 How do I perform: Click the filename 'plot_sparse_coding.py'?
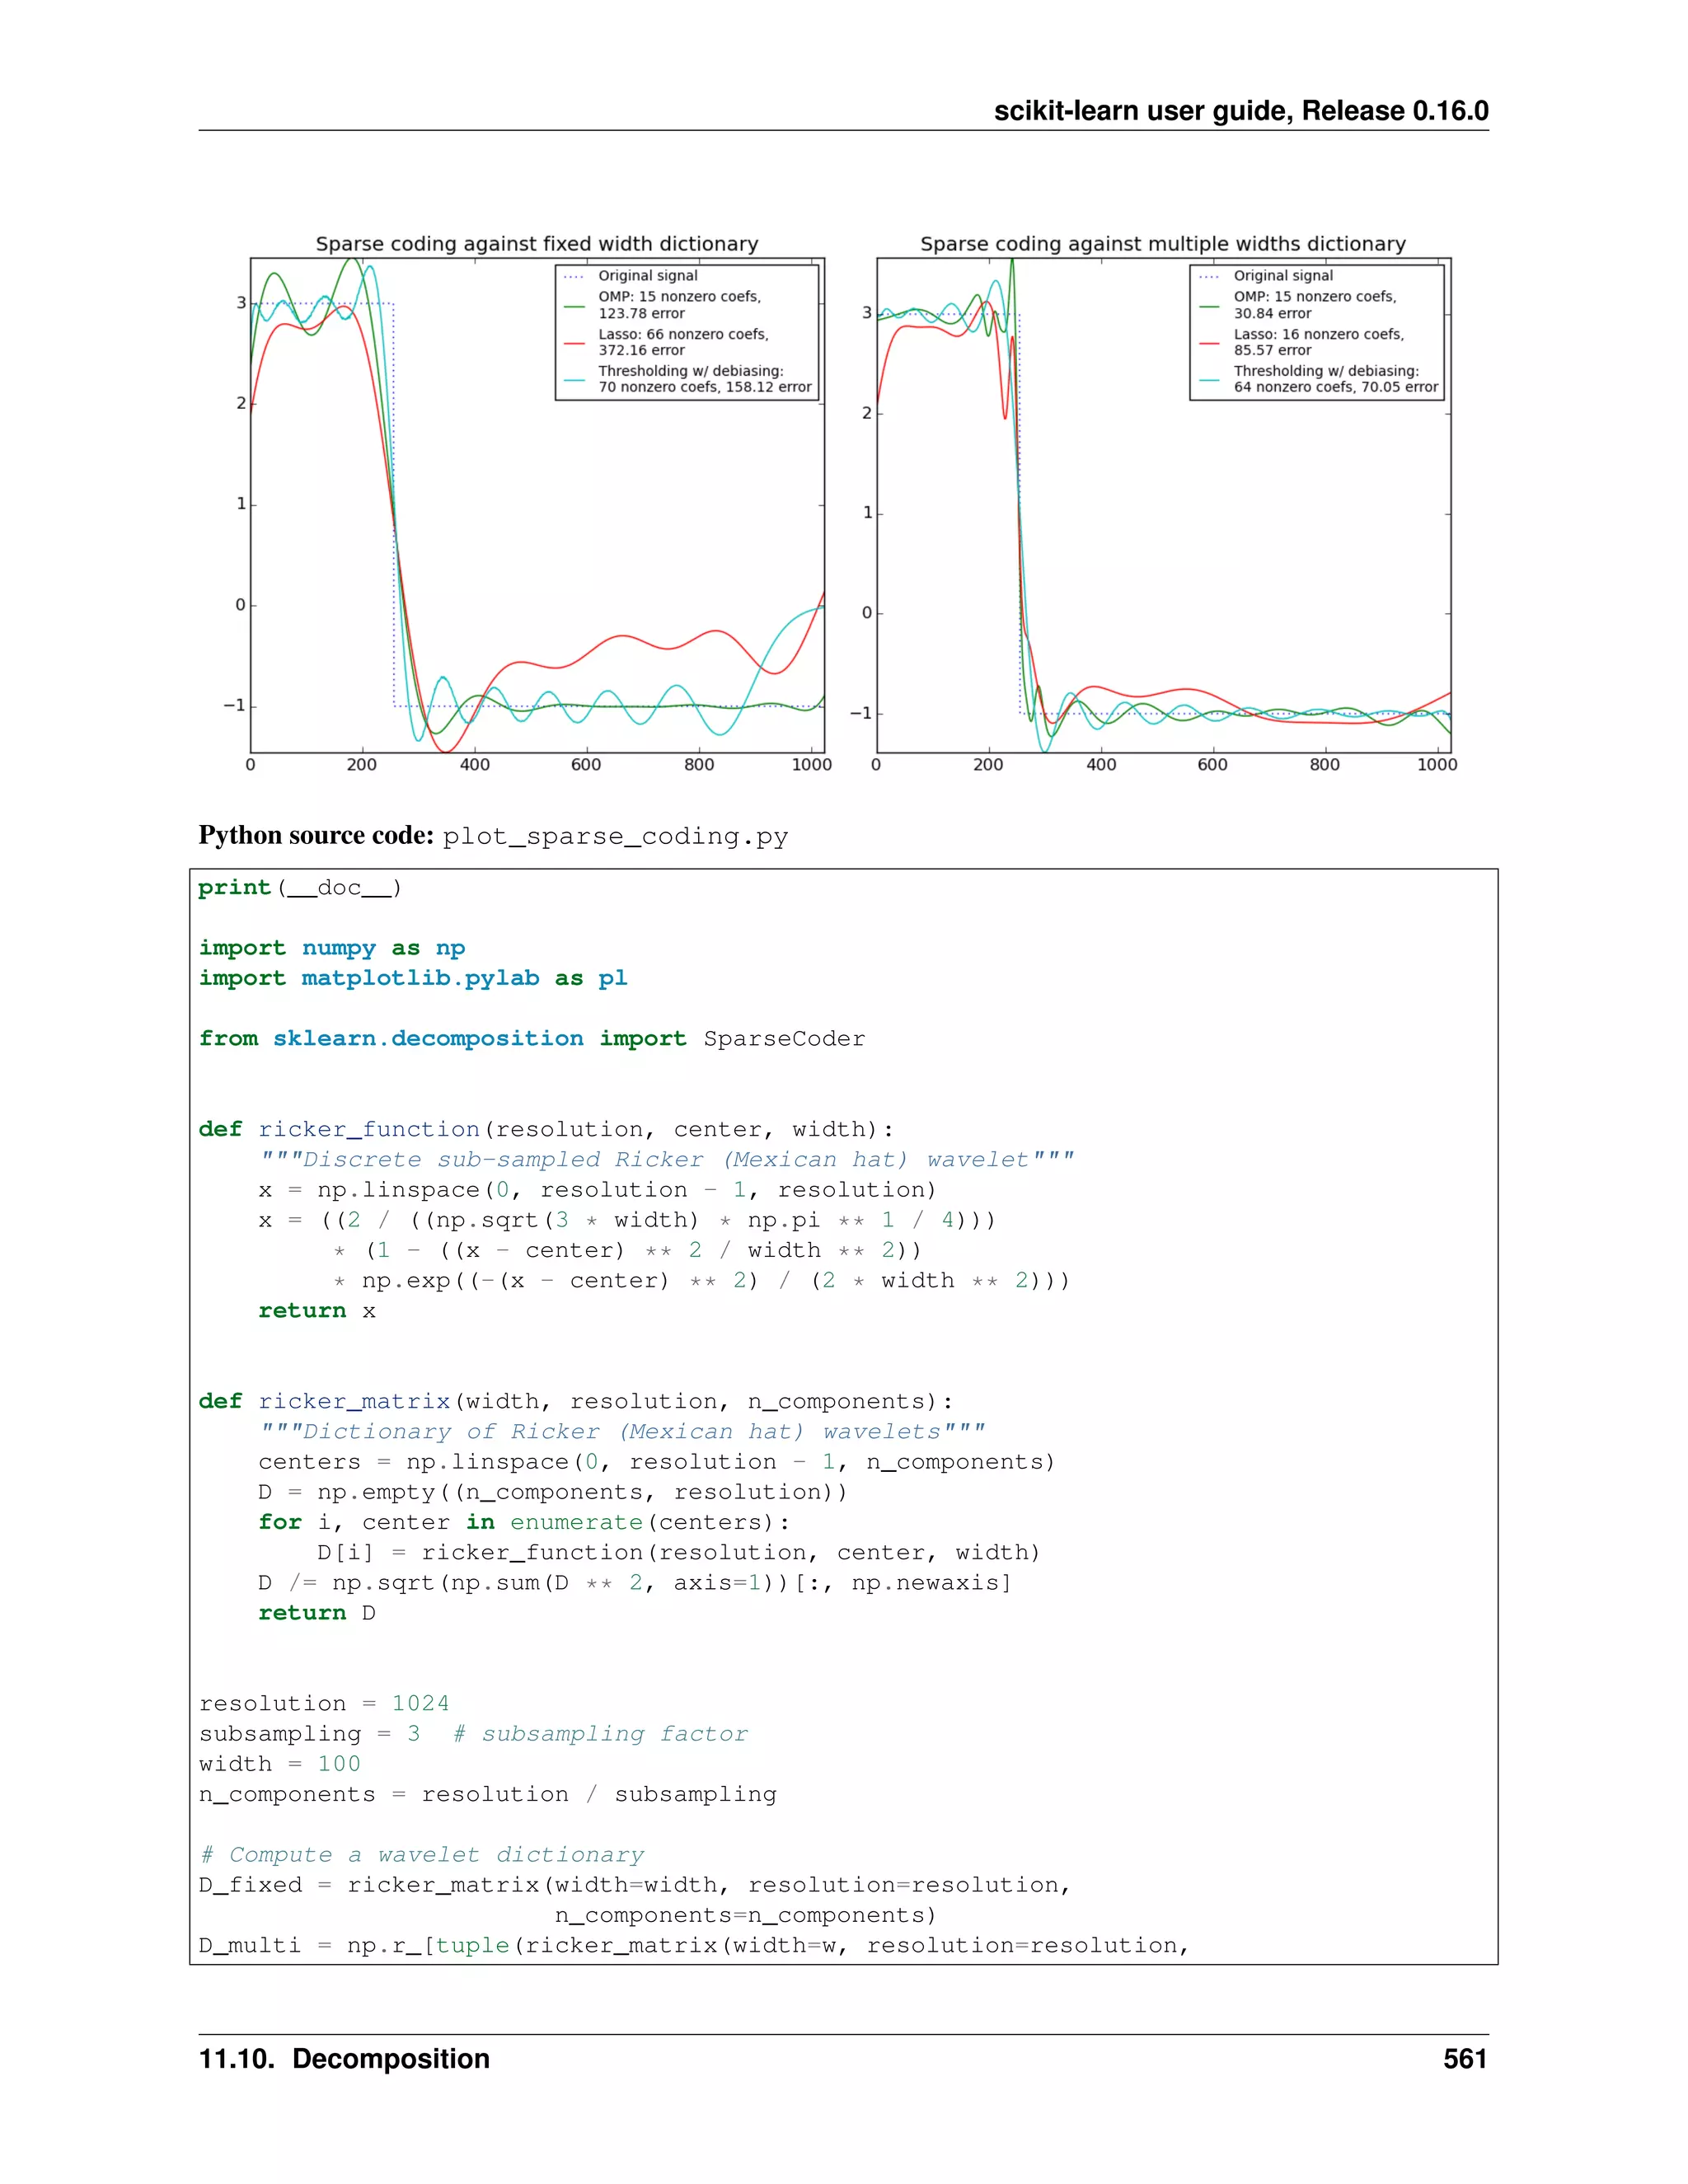[616, 838]
